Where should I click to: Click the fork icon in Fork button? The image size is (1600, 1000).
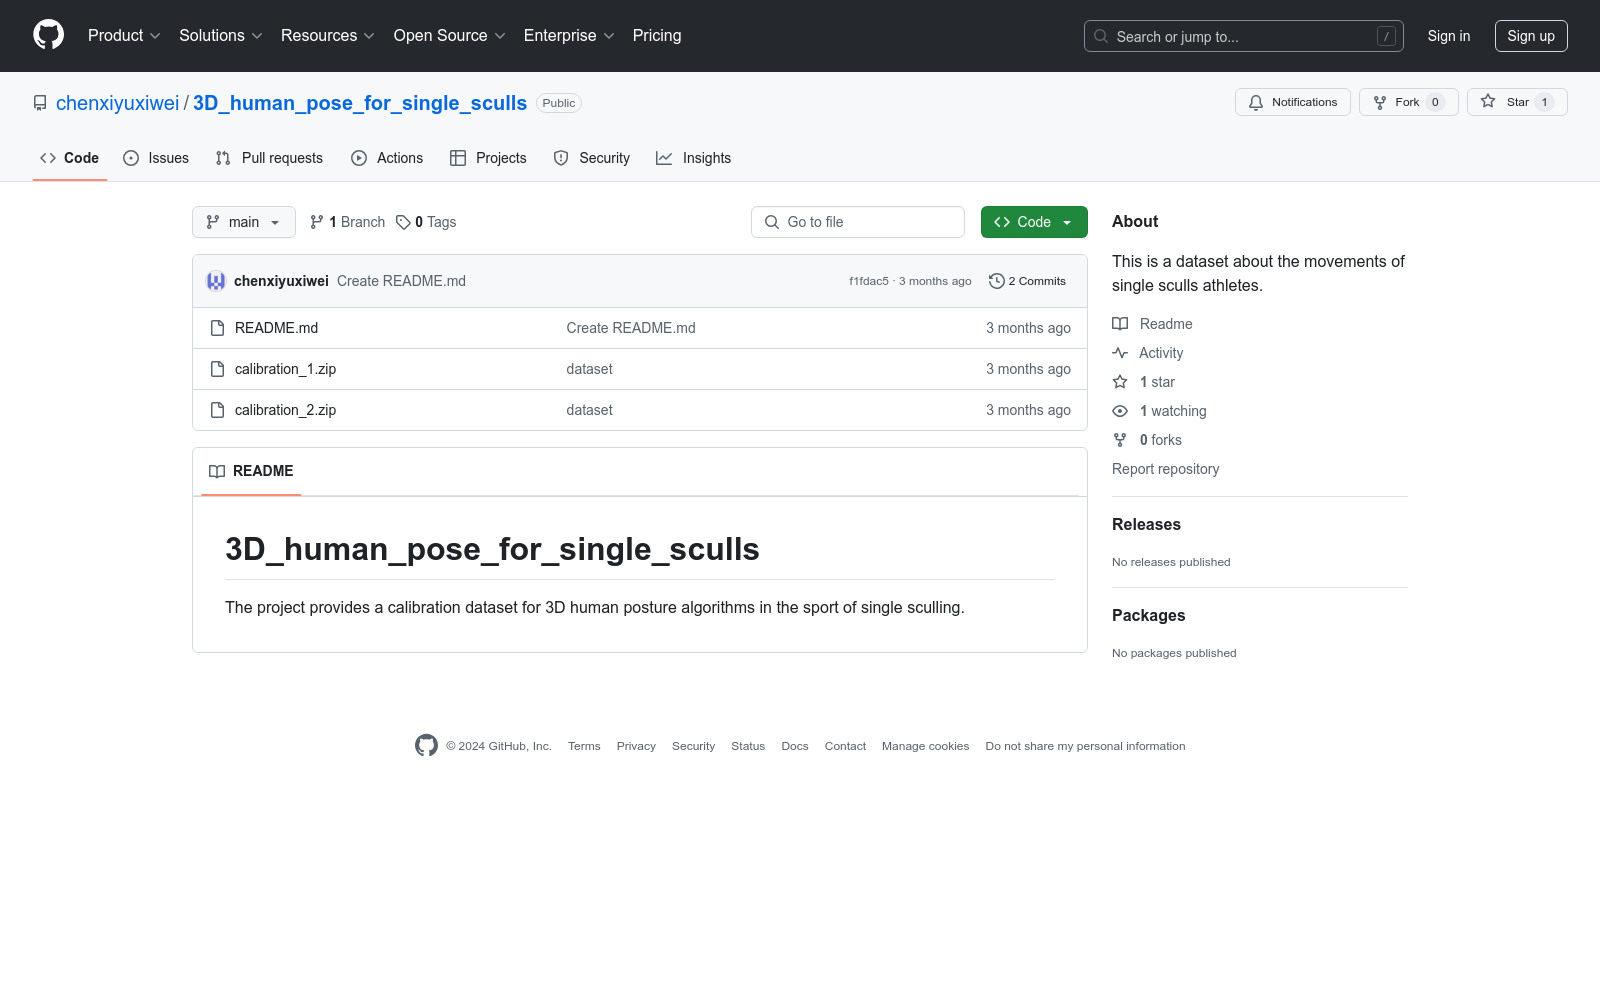[1380, 102]
